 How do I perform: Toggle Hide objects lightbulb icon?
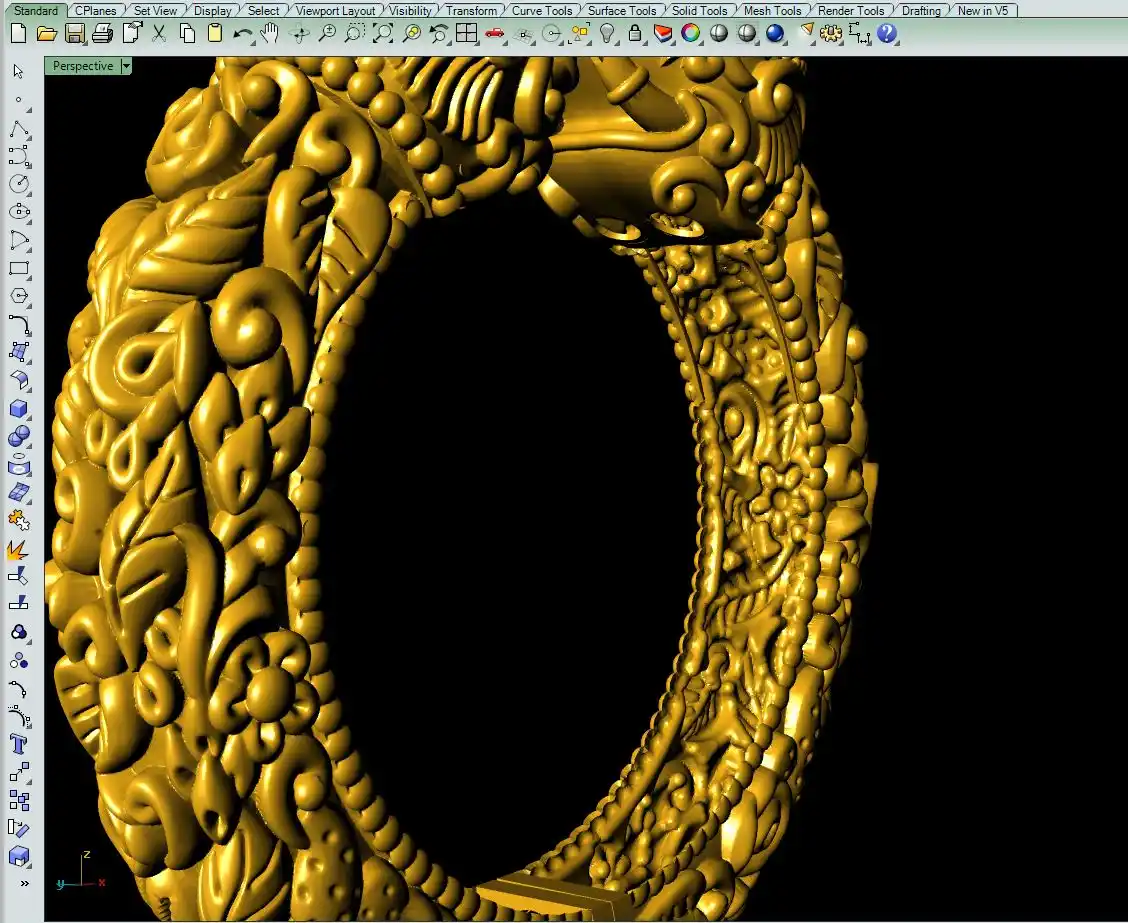(607, 33)
